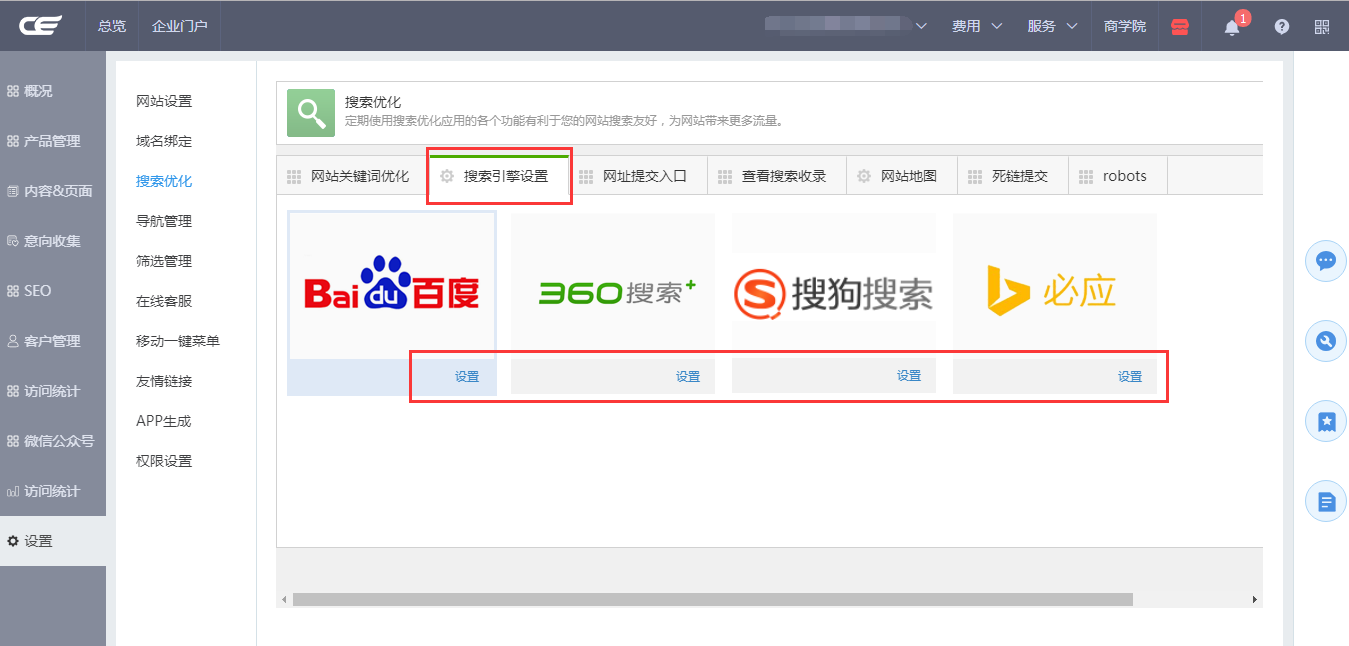Image resolution: width=1349 pixels, height=646 pixels.
Task: Click the document floating icon
Action: (1326, 501)
